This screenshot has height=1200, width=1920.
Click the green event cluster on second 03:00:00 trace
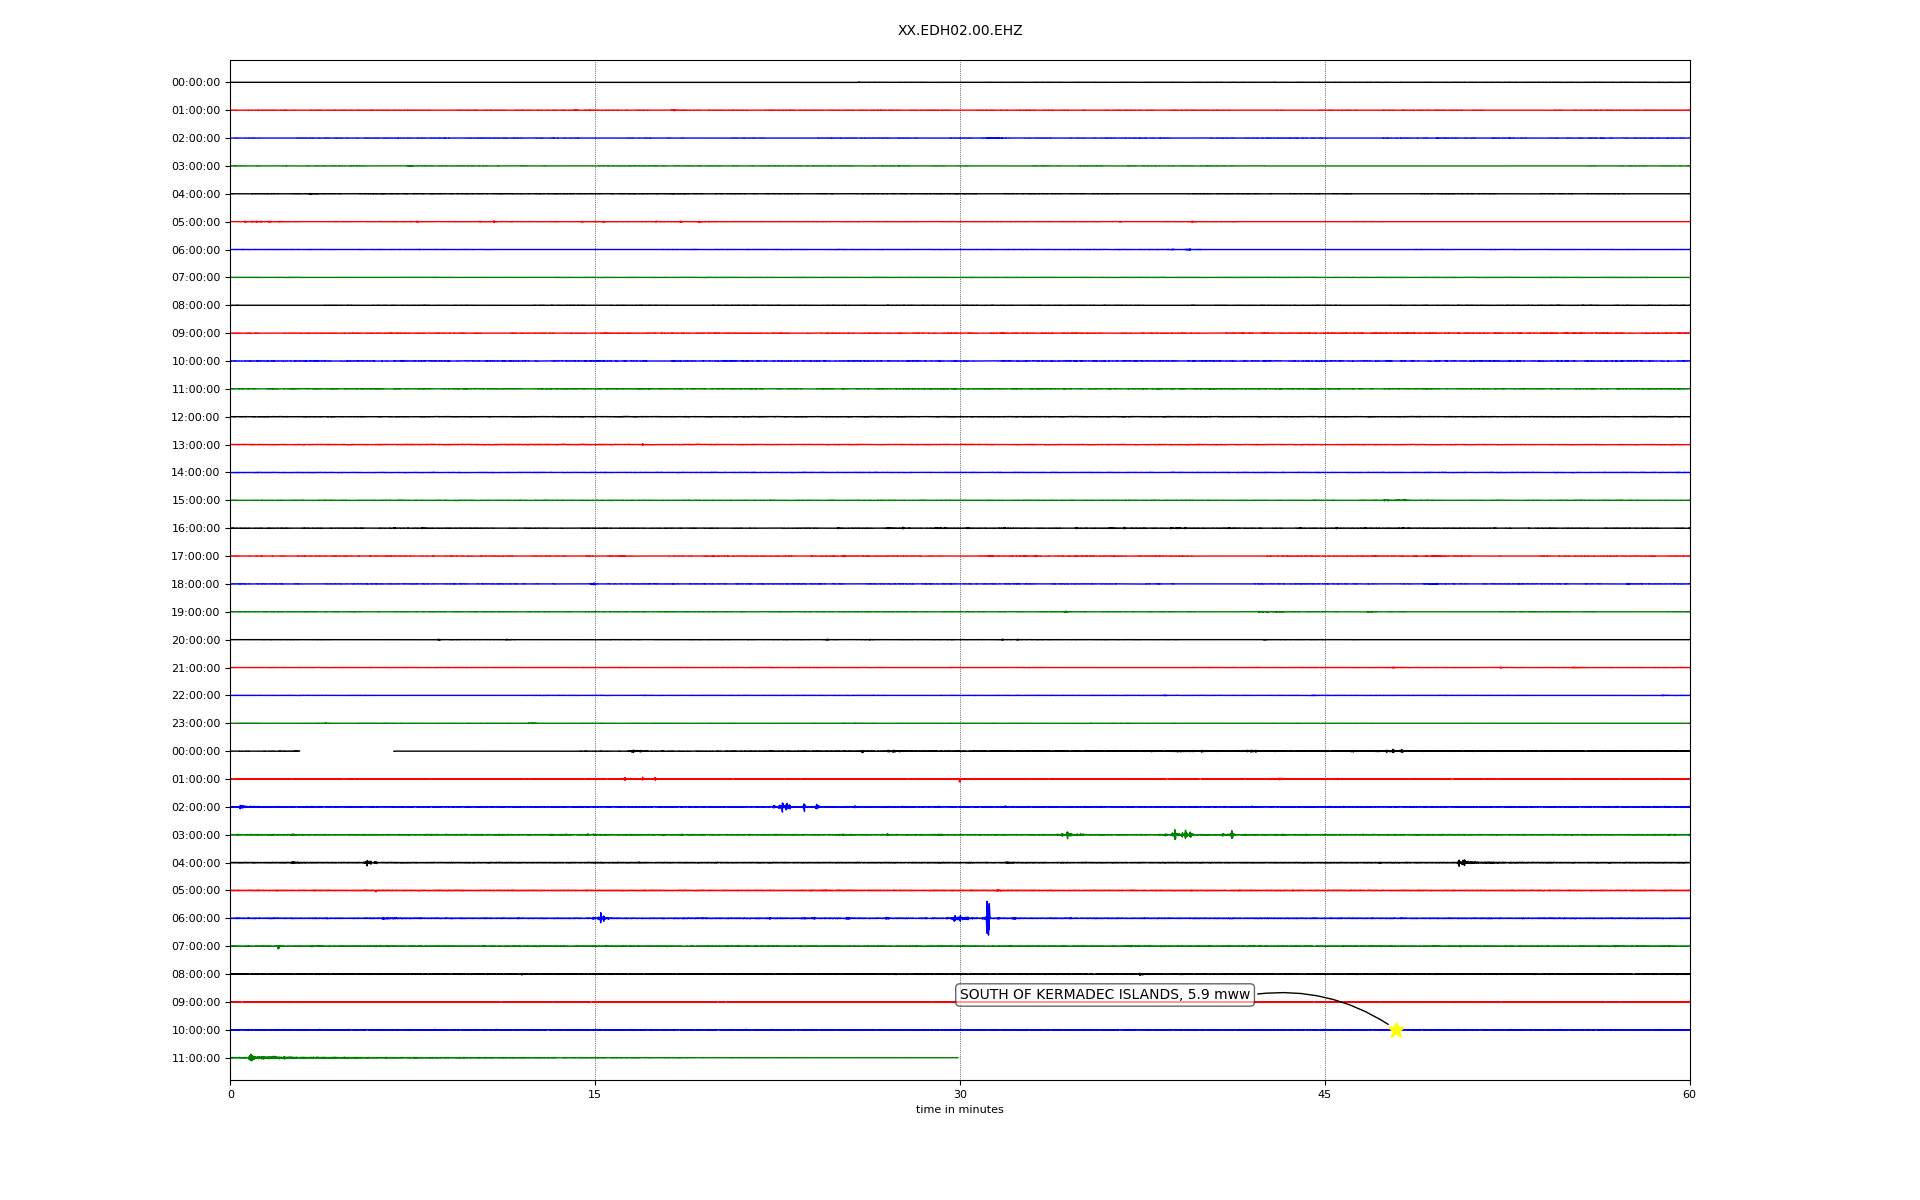(x=1181, y=834)
